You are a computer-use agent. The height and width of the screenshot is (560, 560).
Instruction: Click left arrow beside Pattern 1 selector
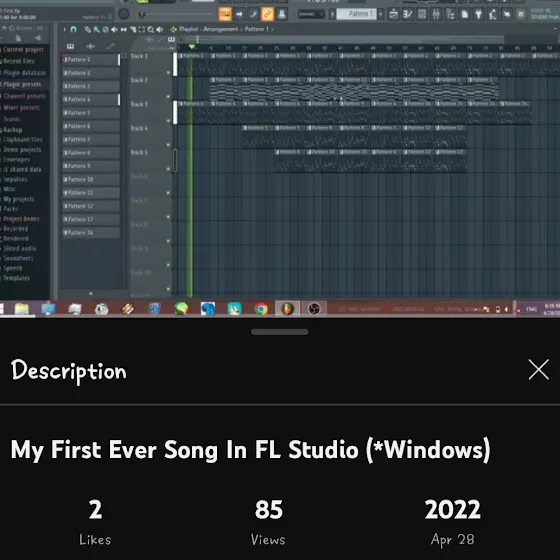pos(332,14)
